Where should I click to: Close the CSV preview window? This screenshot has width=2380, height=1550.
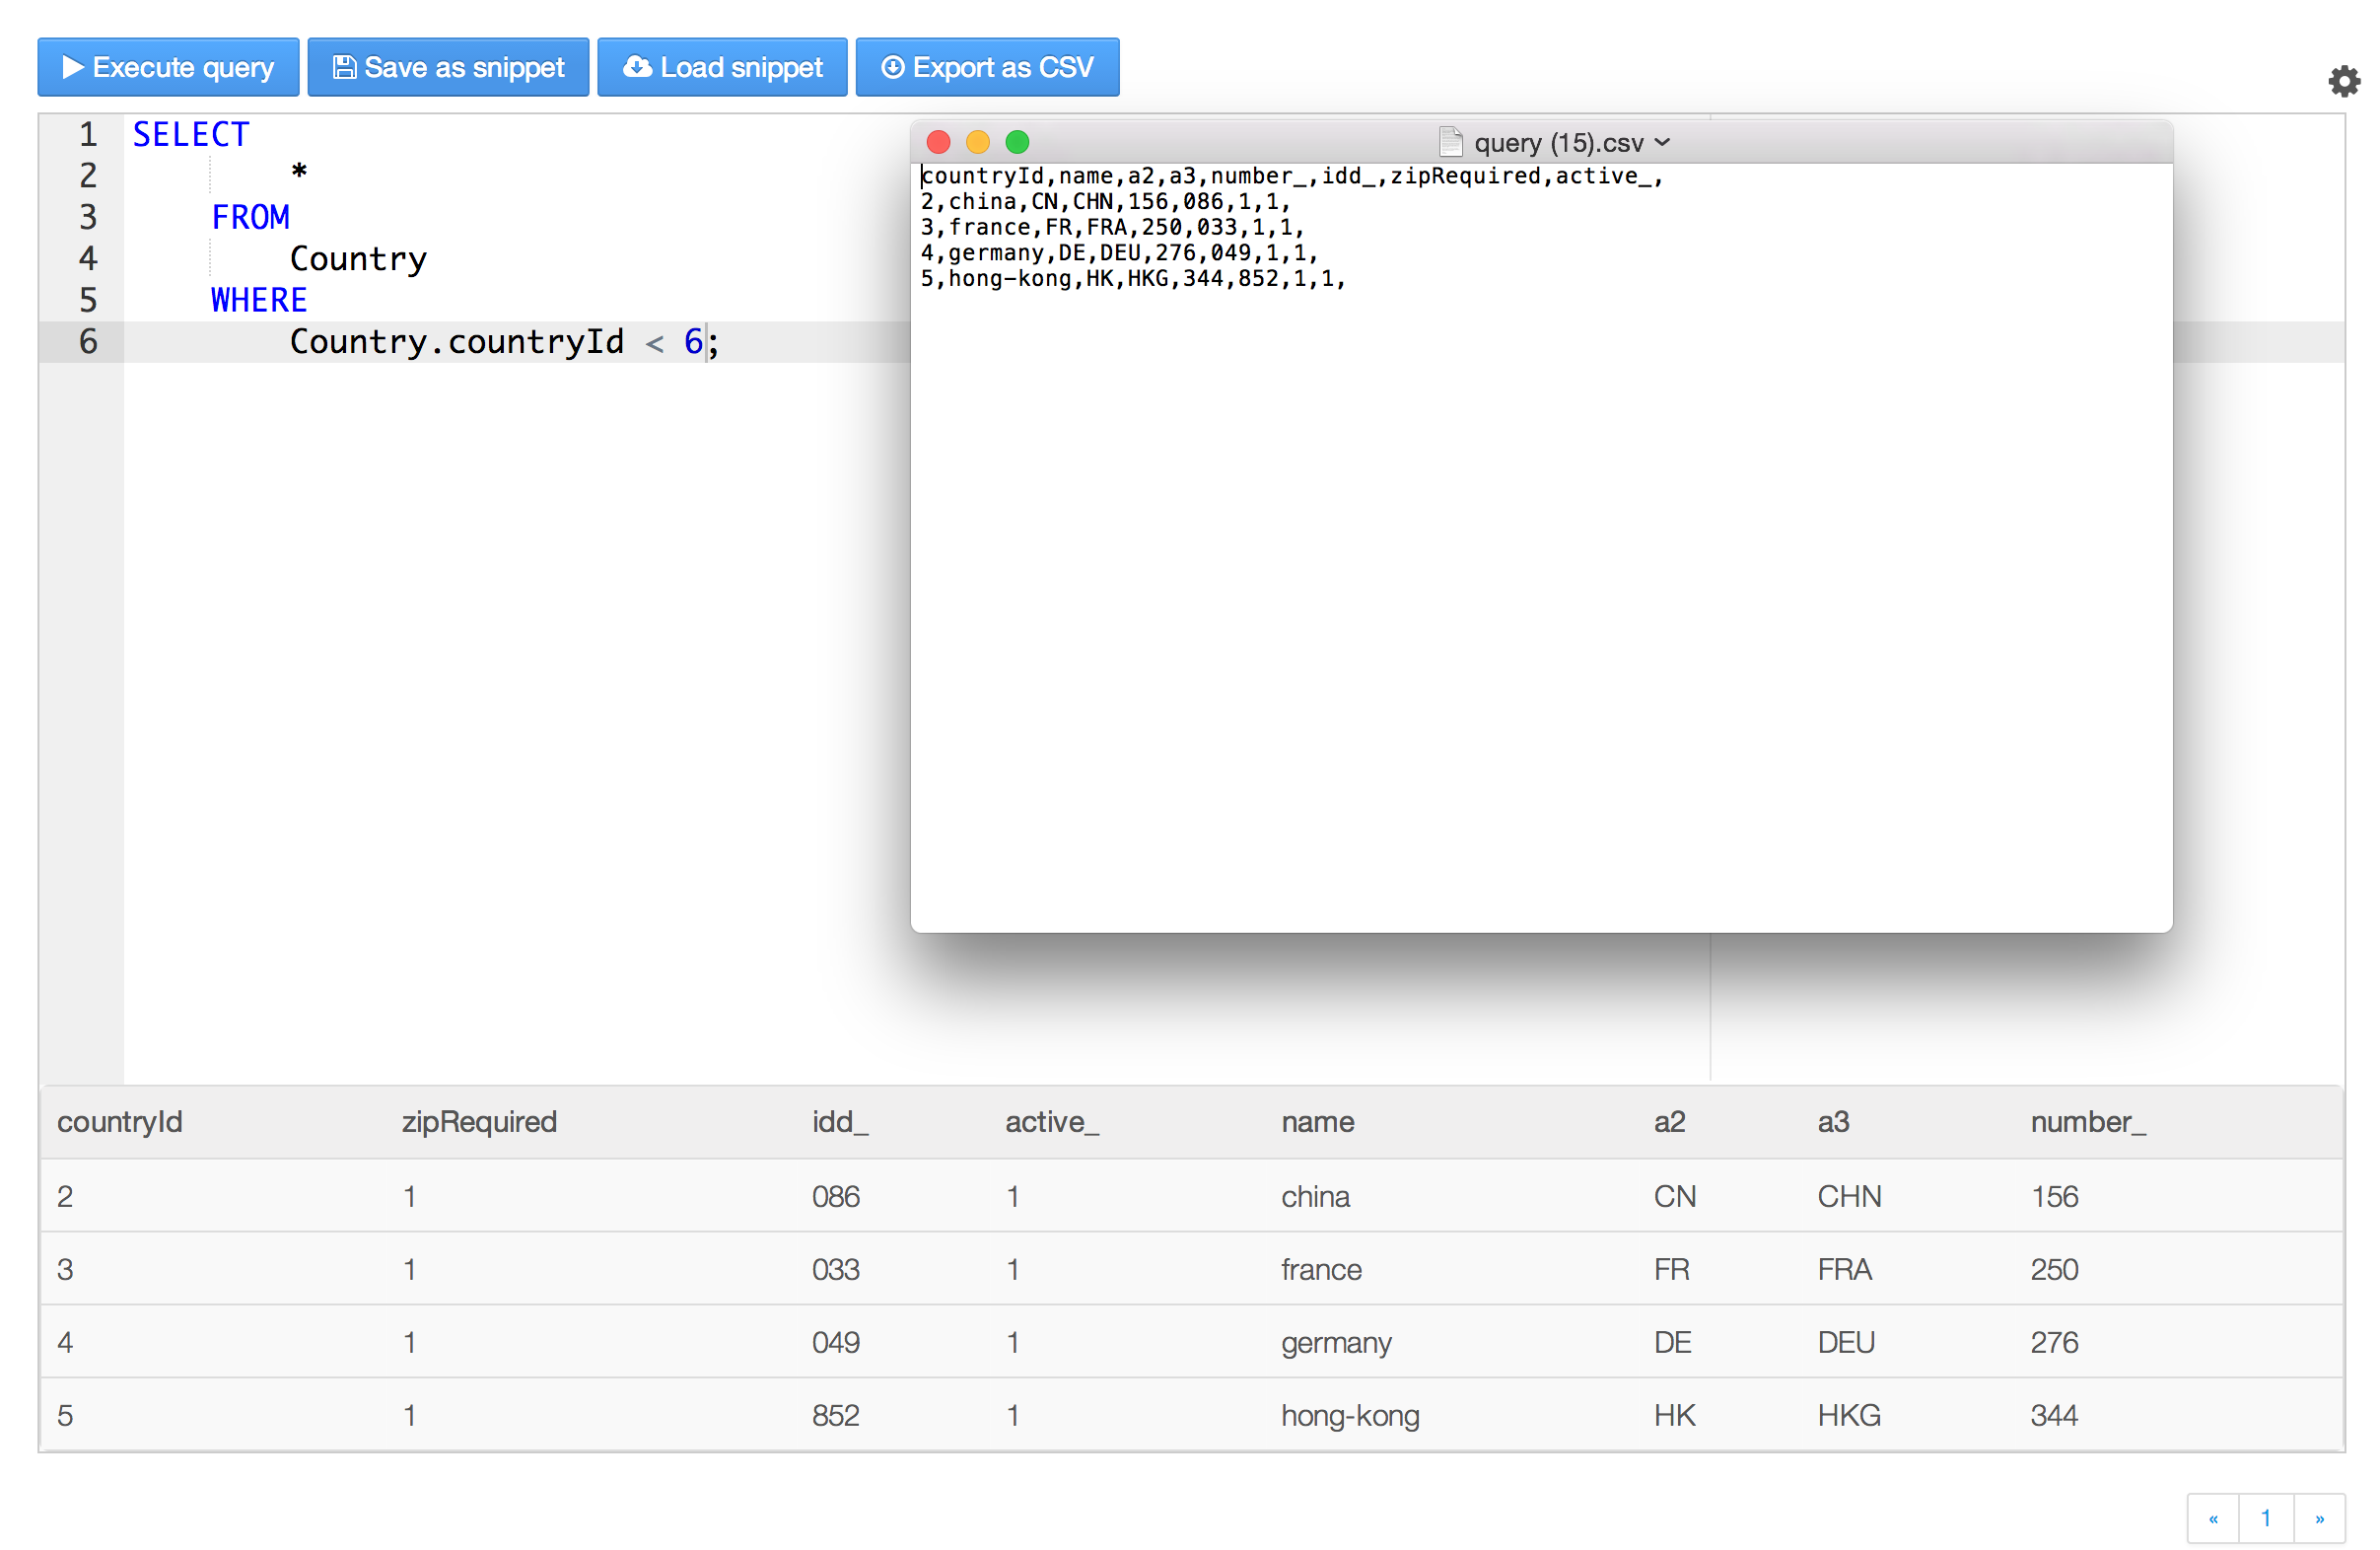pyautogui.click(x=938, y=142)
